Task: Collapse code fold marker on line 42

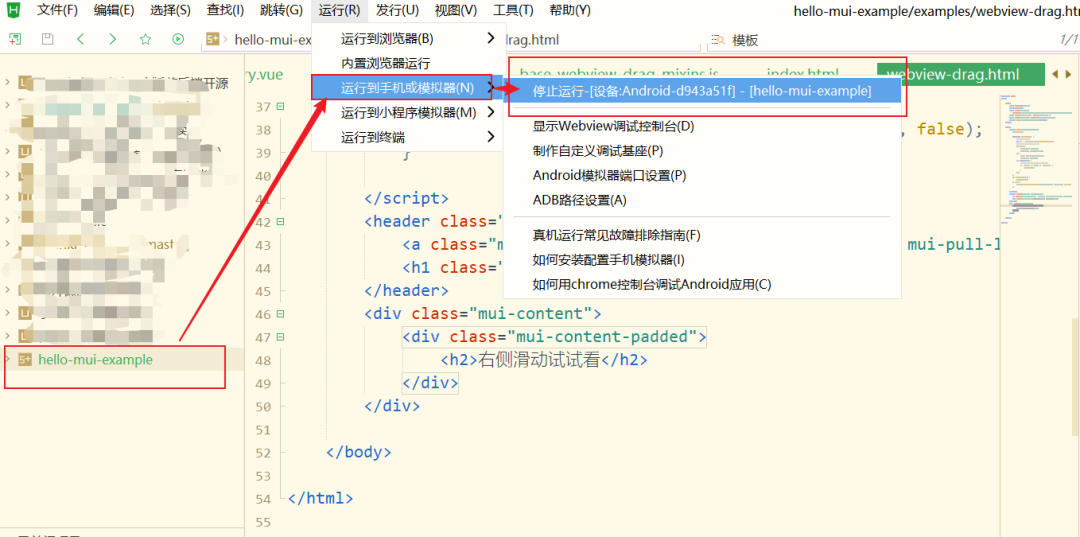Action: click(x=280, y=222)
